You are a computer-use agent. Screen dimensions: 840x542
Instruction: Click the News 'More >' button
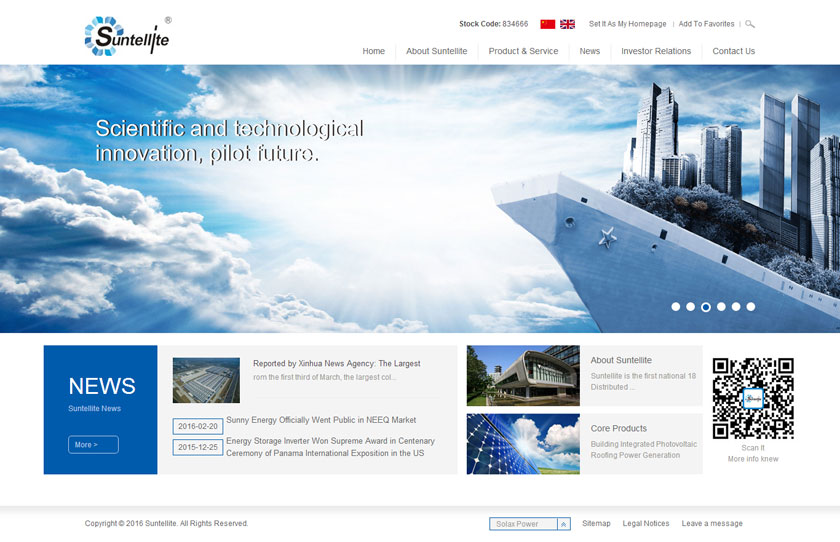tap(93, 445)
